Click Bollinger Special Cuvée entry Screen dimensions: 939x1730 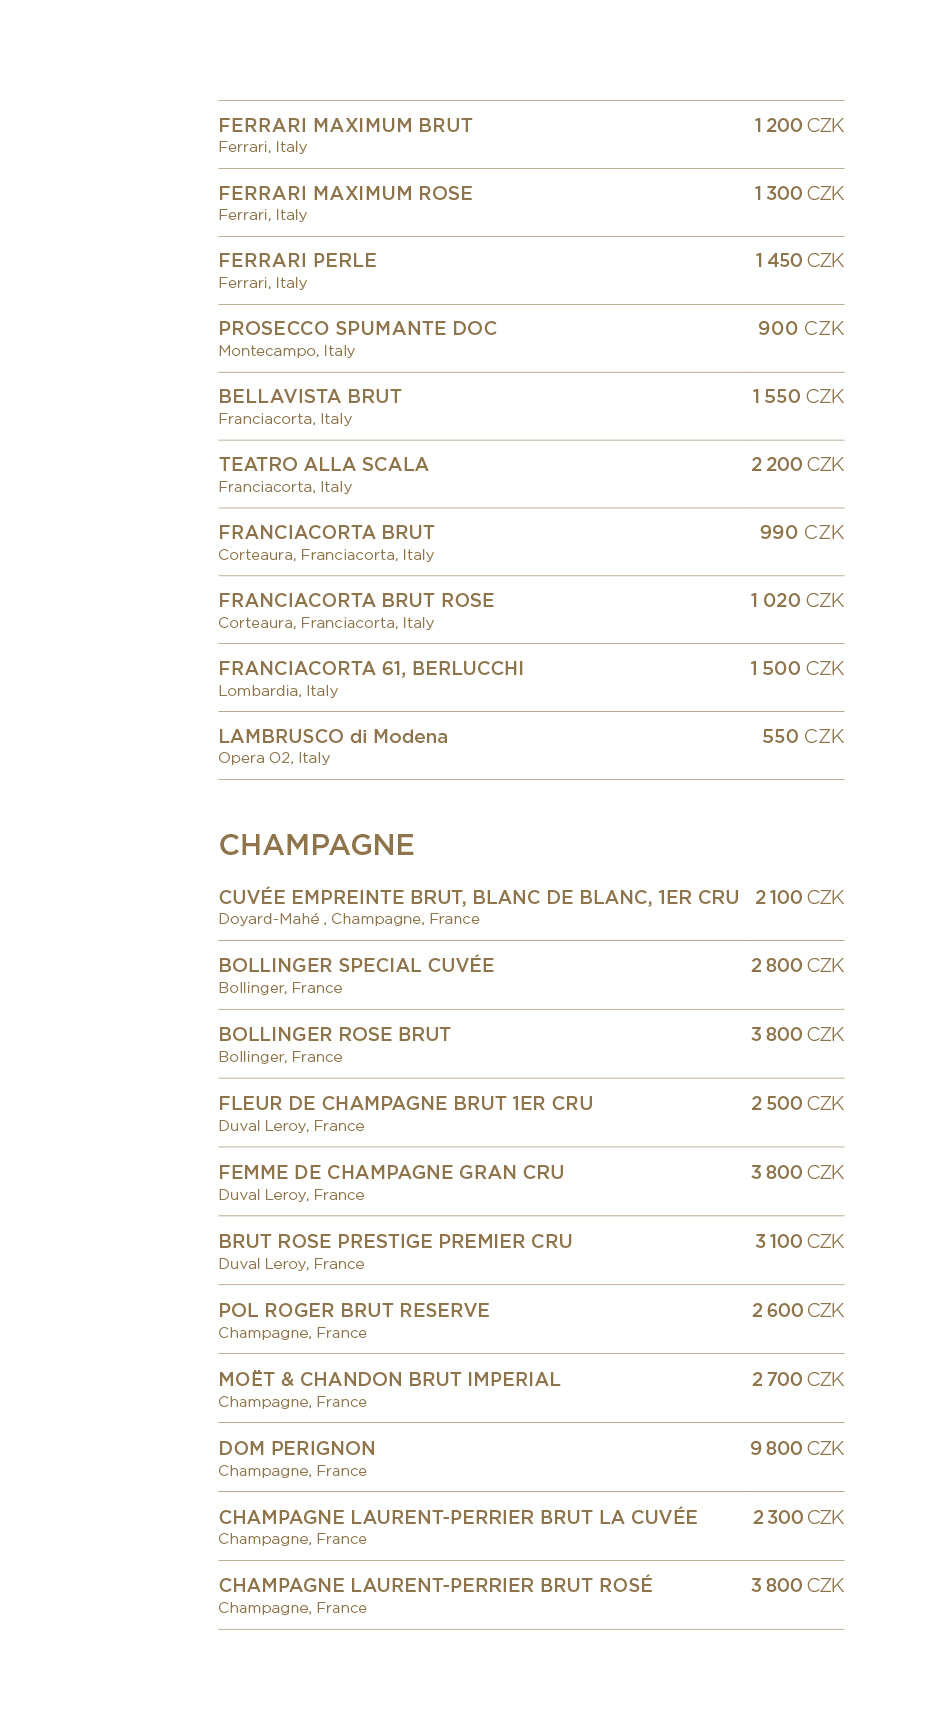[x=531, y=975]
